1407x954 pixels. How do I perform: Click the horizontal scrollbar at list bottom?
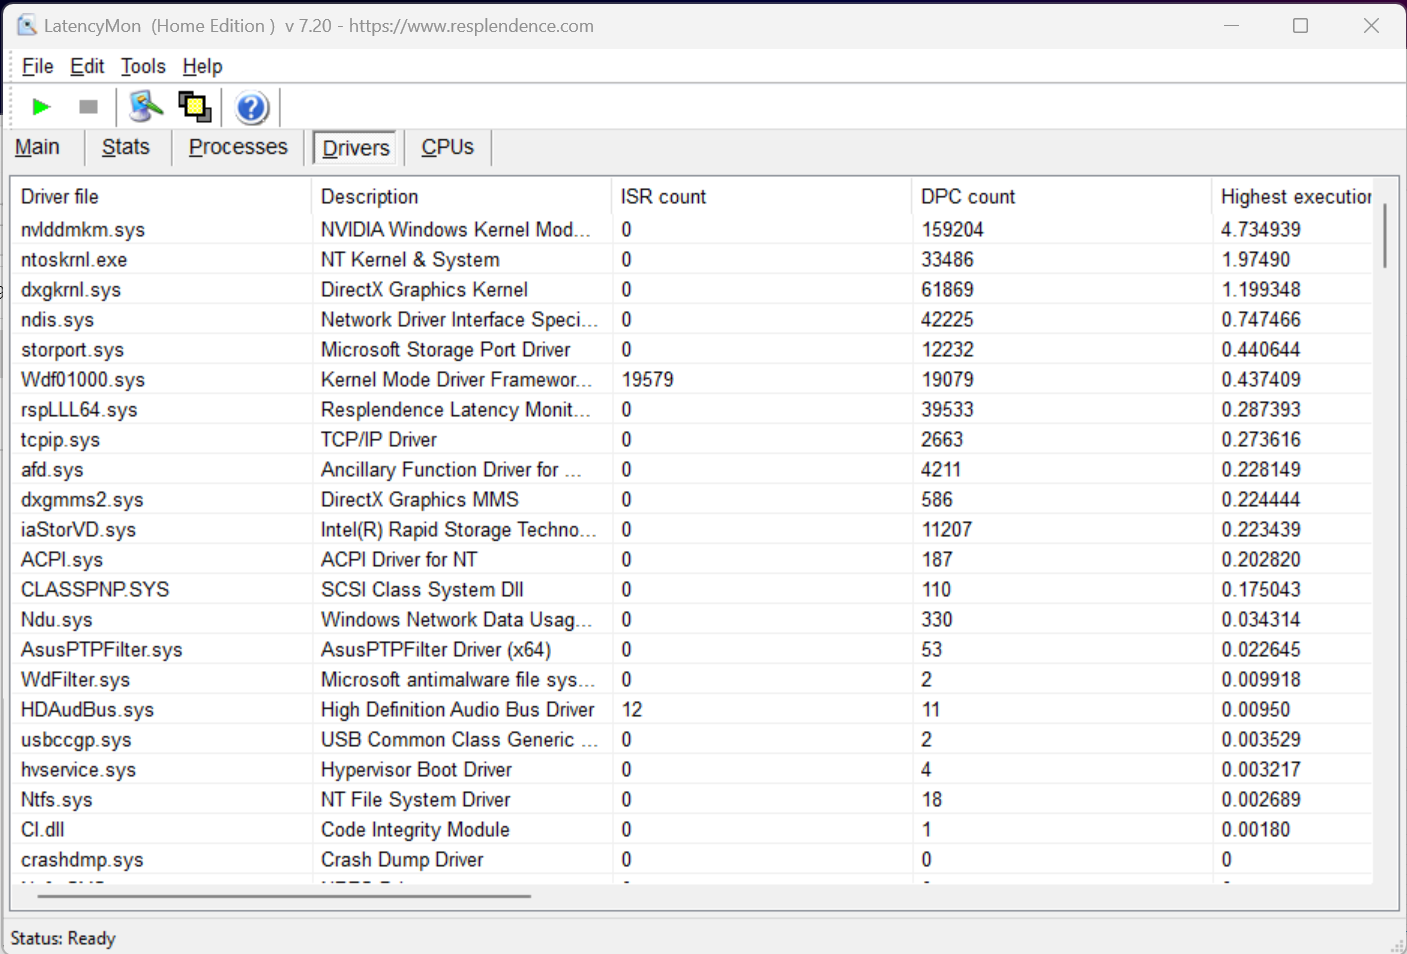click(284, 896)
